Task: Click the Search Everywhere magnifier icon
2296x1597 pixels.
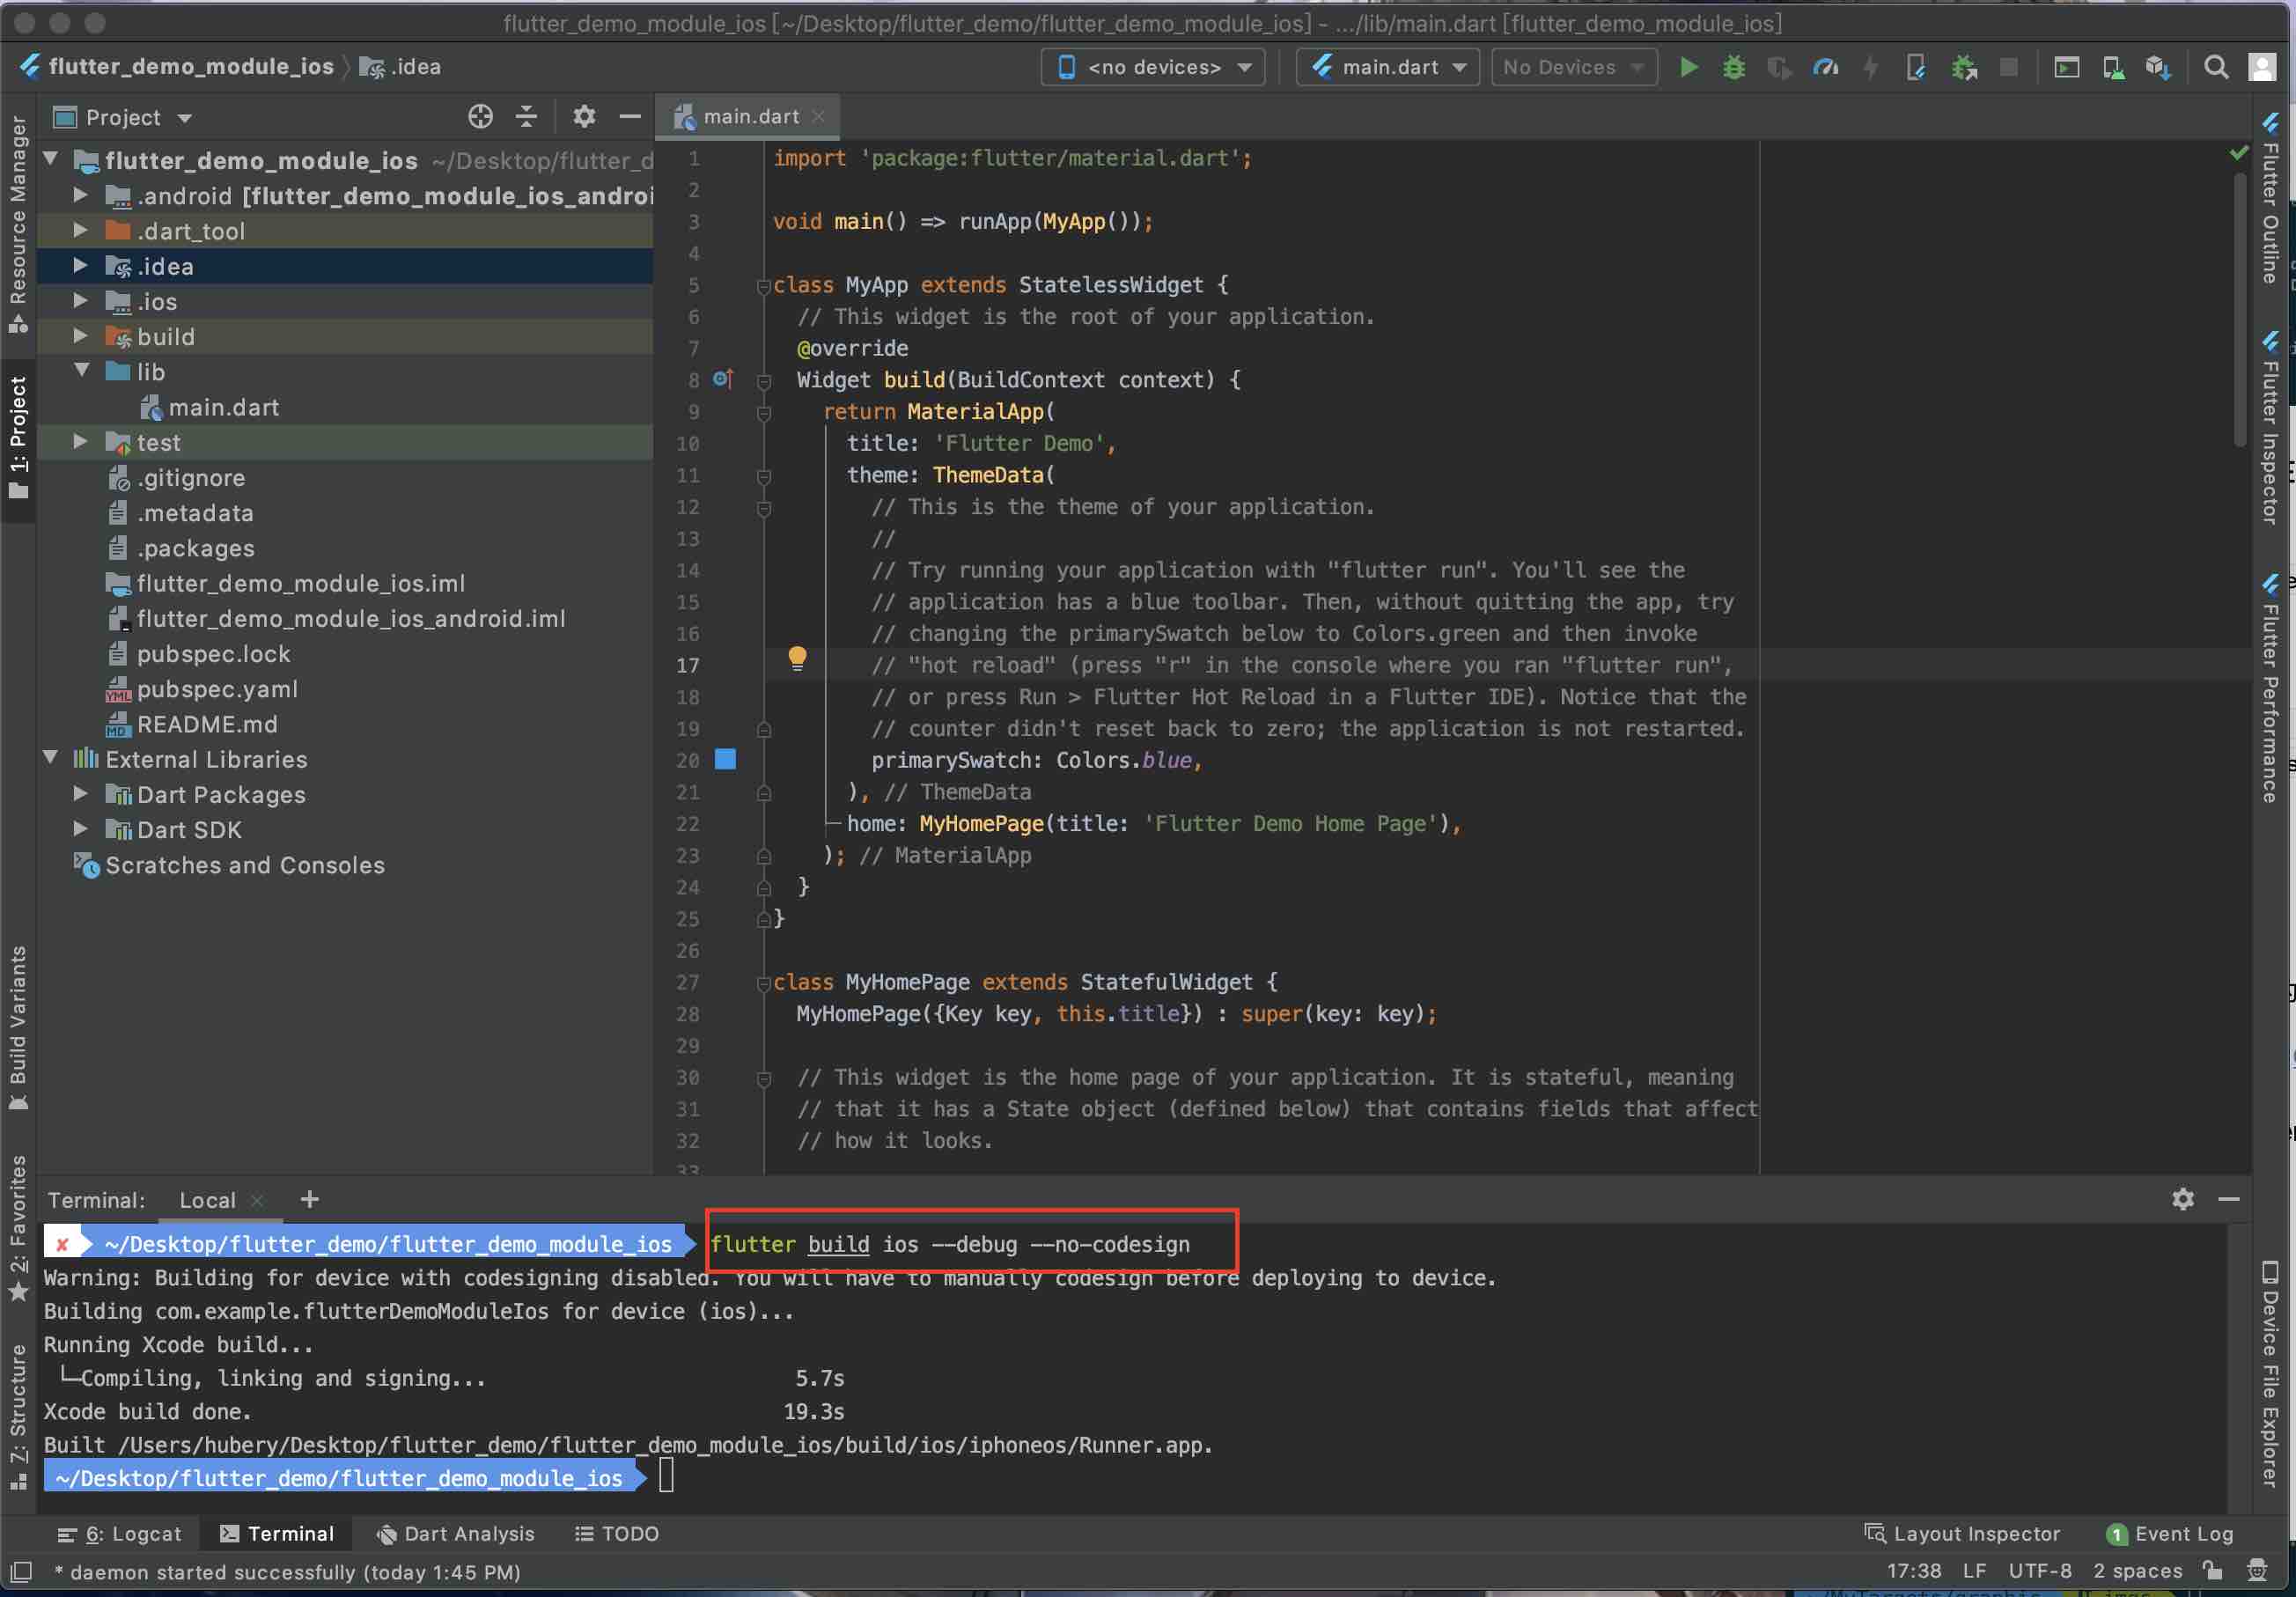Action: click(x=2216, y=67)
